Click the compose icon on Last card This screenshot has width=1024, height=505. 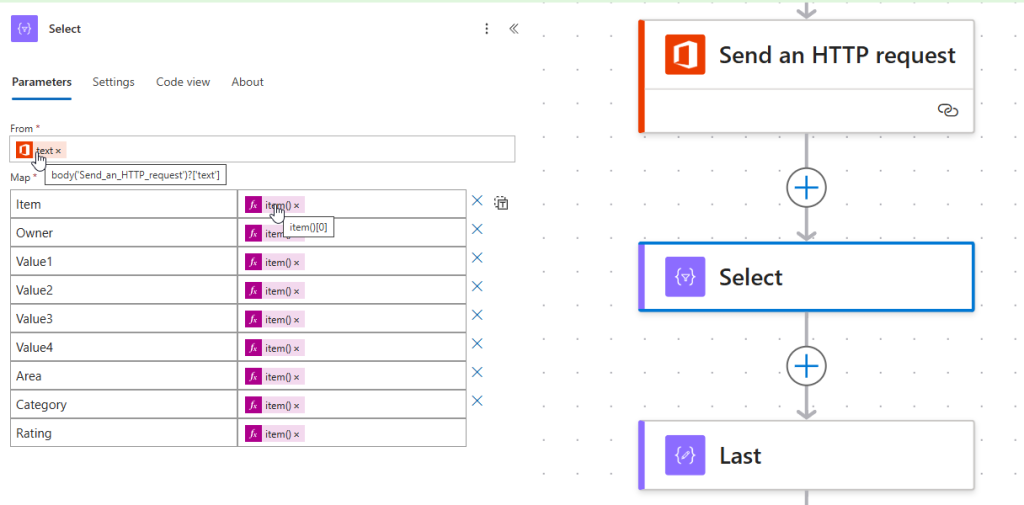[685, 455]
